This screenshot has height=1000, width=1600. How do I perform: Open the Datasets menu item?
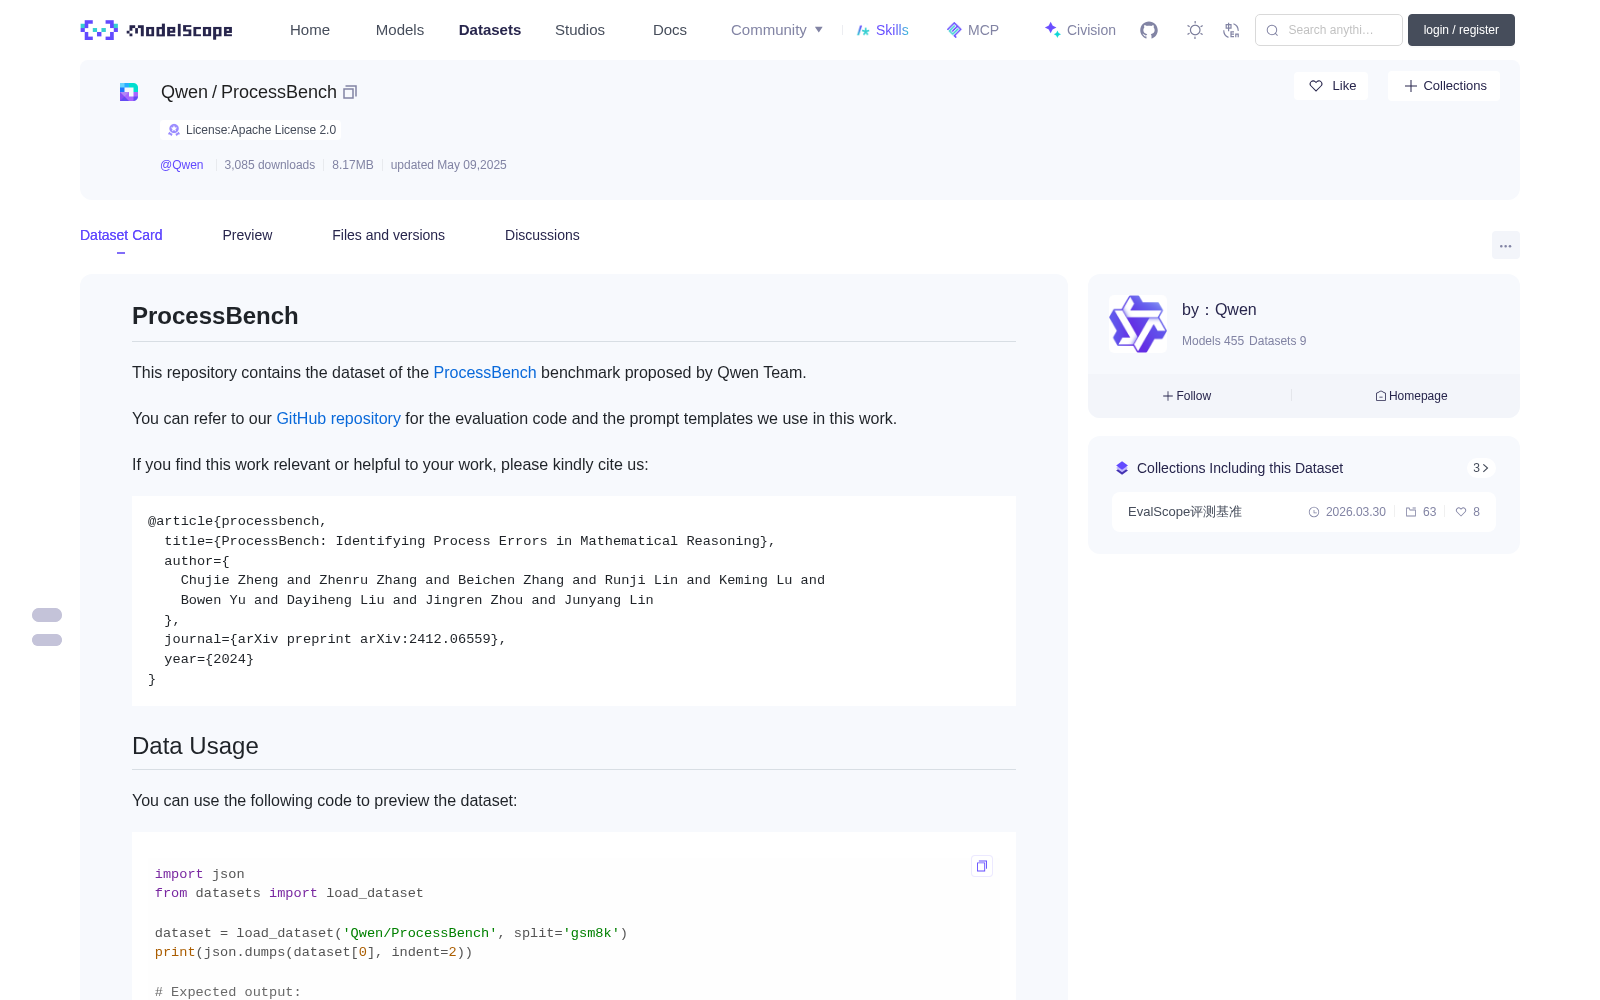tap(490, 30)
